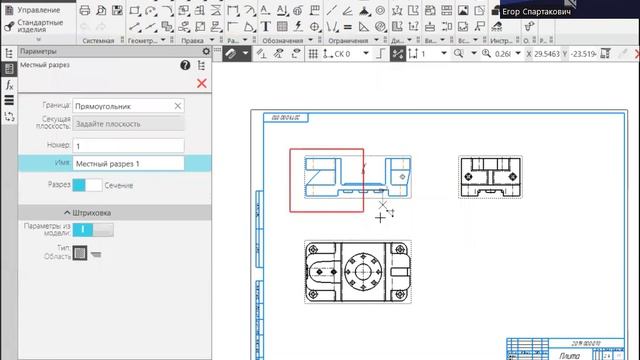
Task: Click the Print icon in System toolbar
Action: [85, 10]
